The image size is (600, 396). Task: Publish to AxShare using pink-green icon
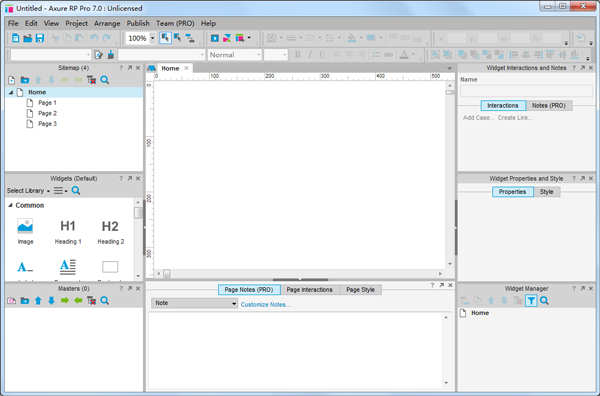(227, 38)
